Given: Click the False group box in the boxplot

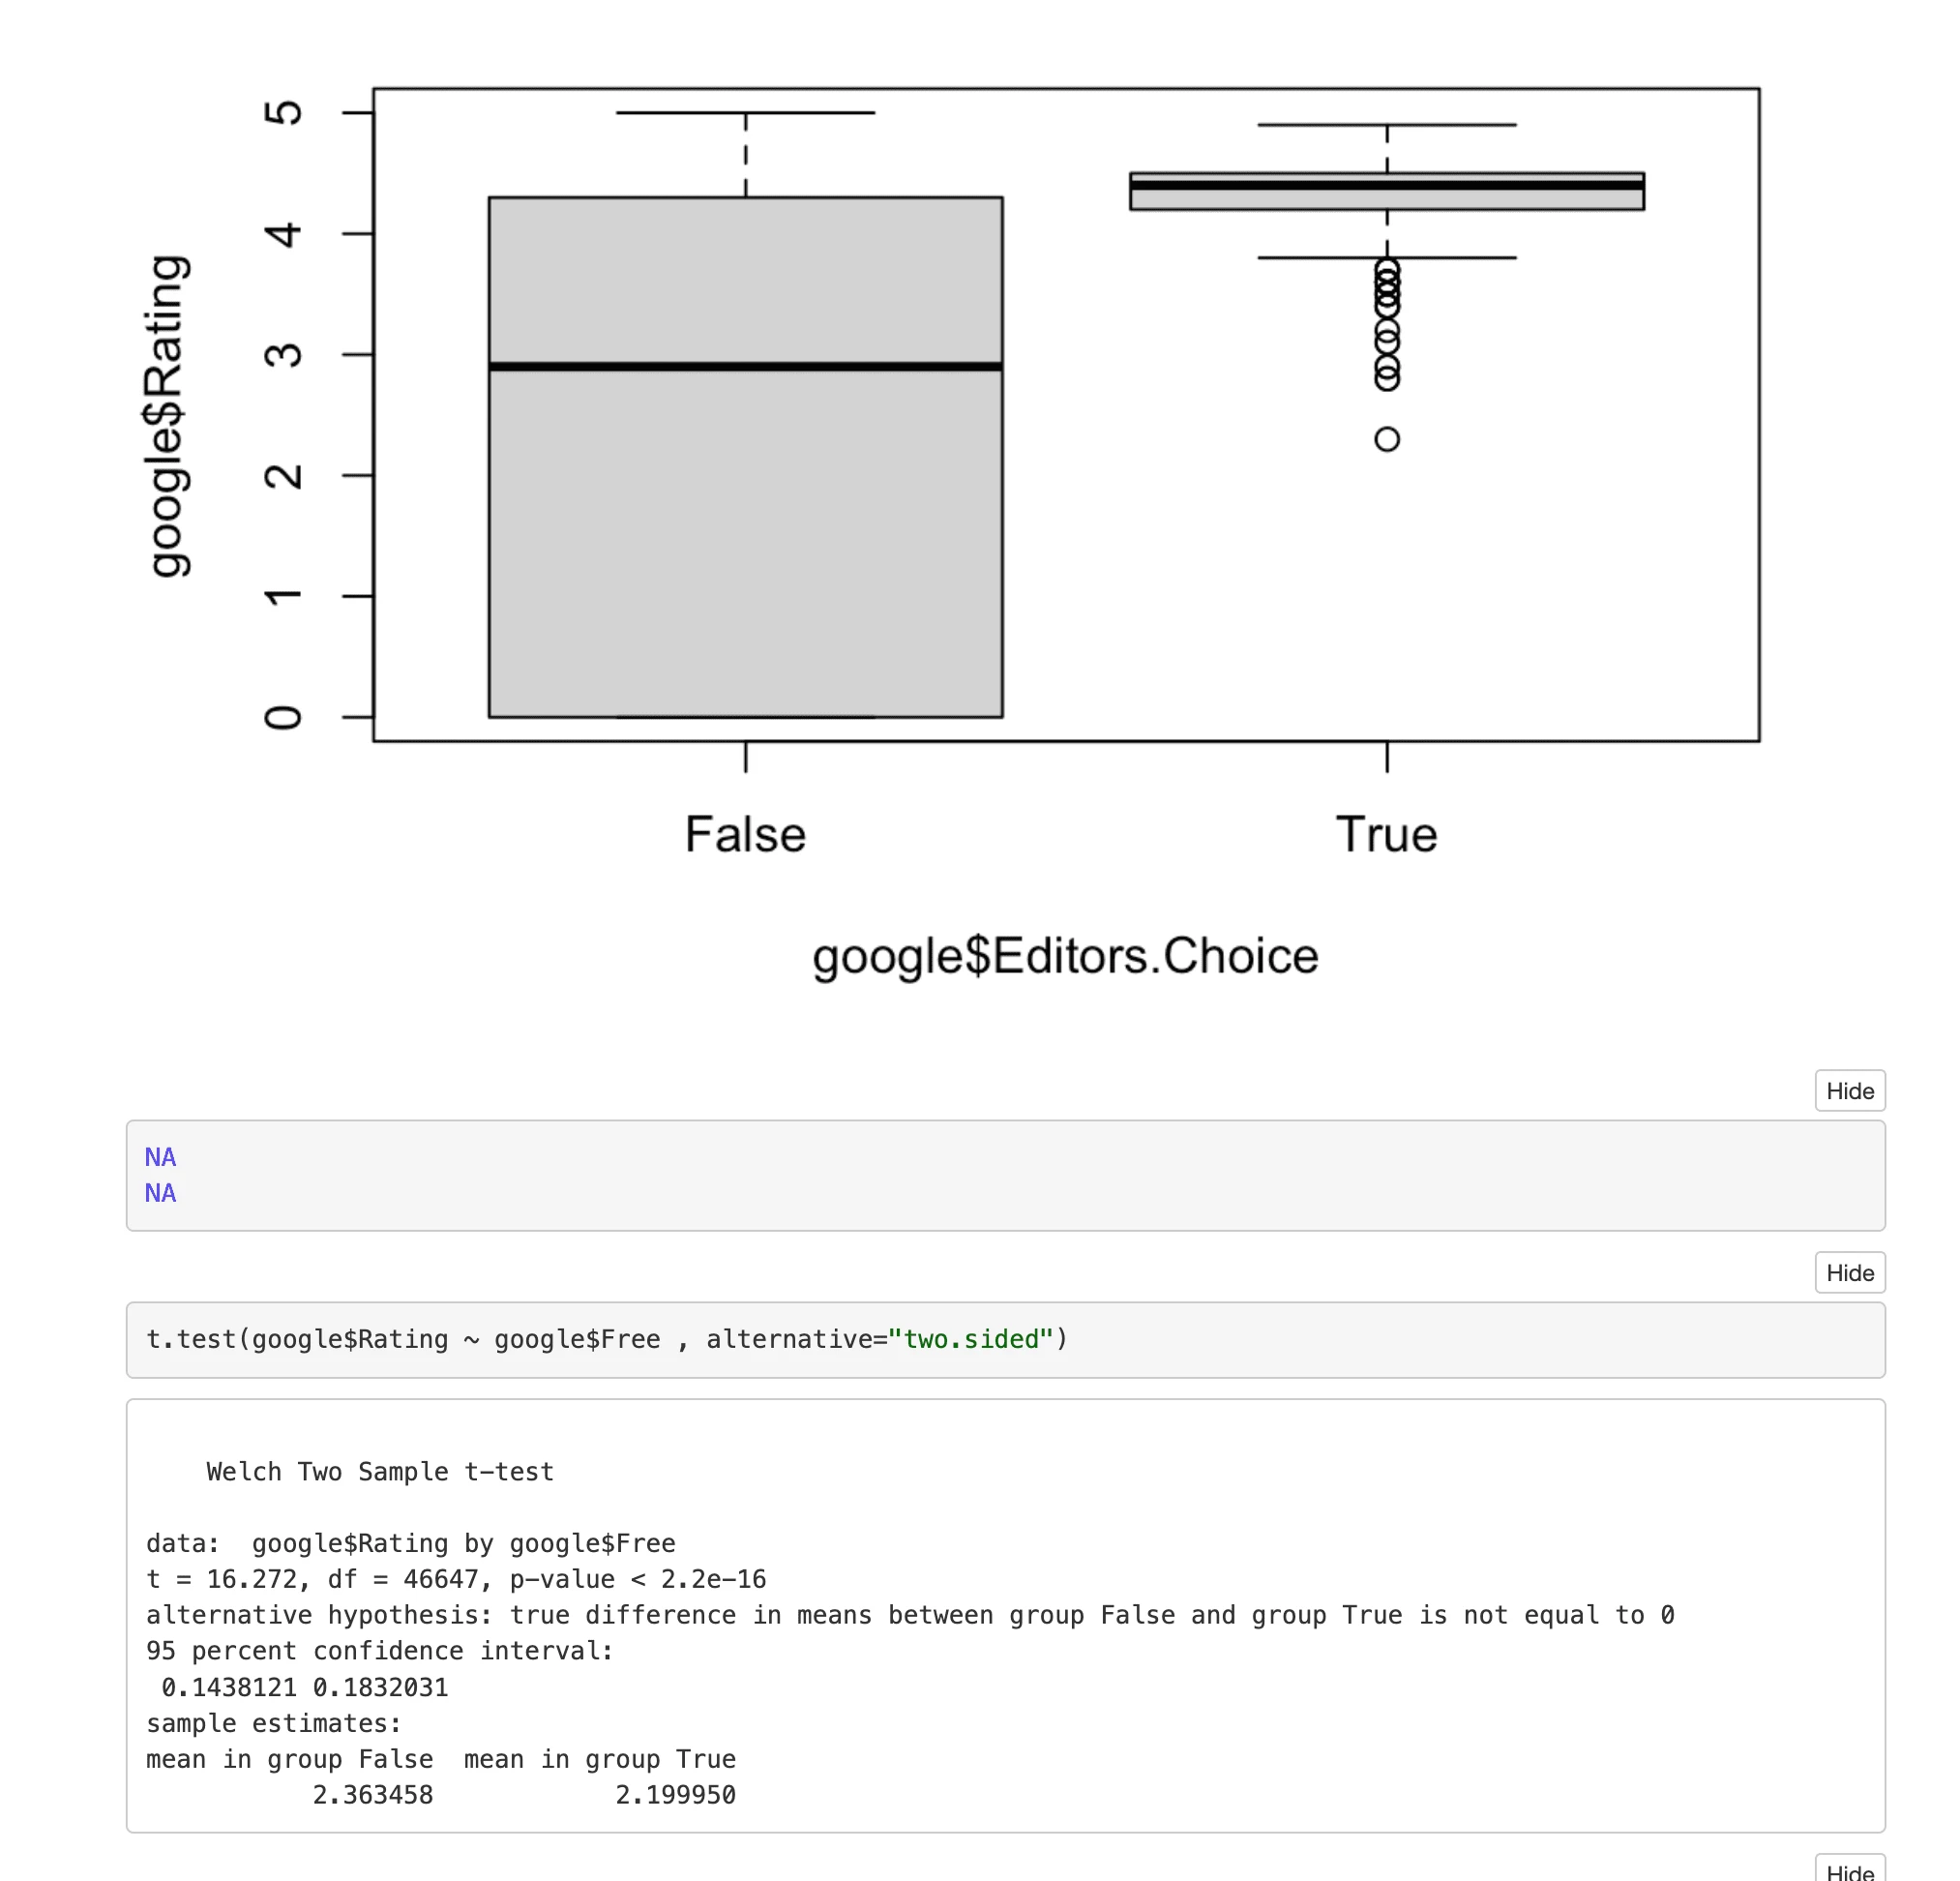Looking at the screenshot, I should (x=745, y=540).
